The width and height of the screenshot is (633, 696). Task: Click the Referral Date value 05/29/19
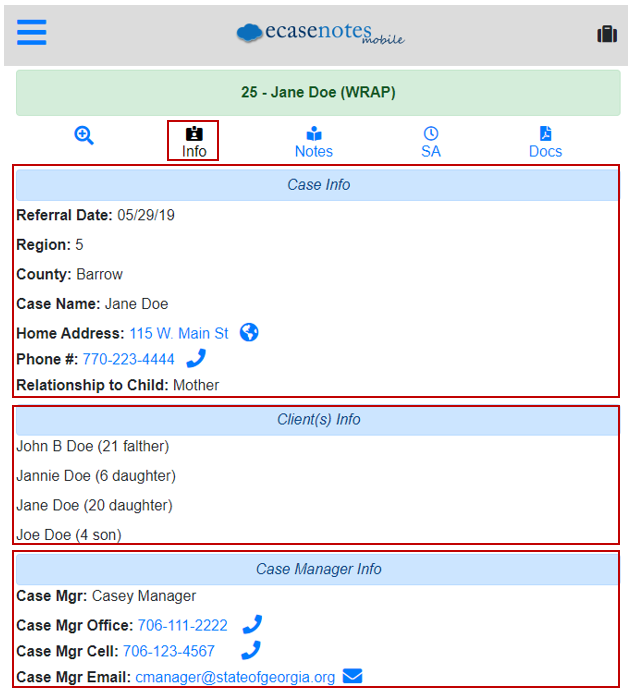point(146,215)
